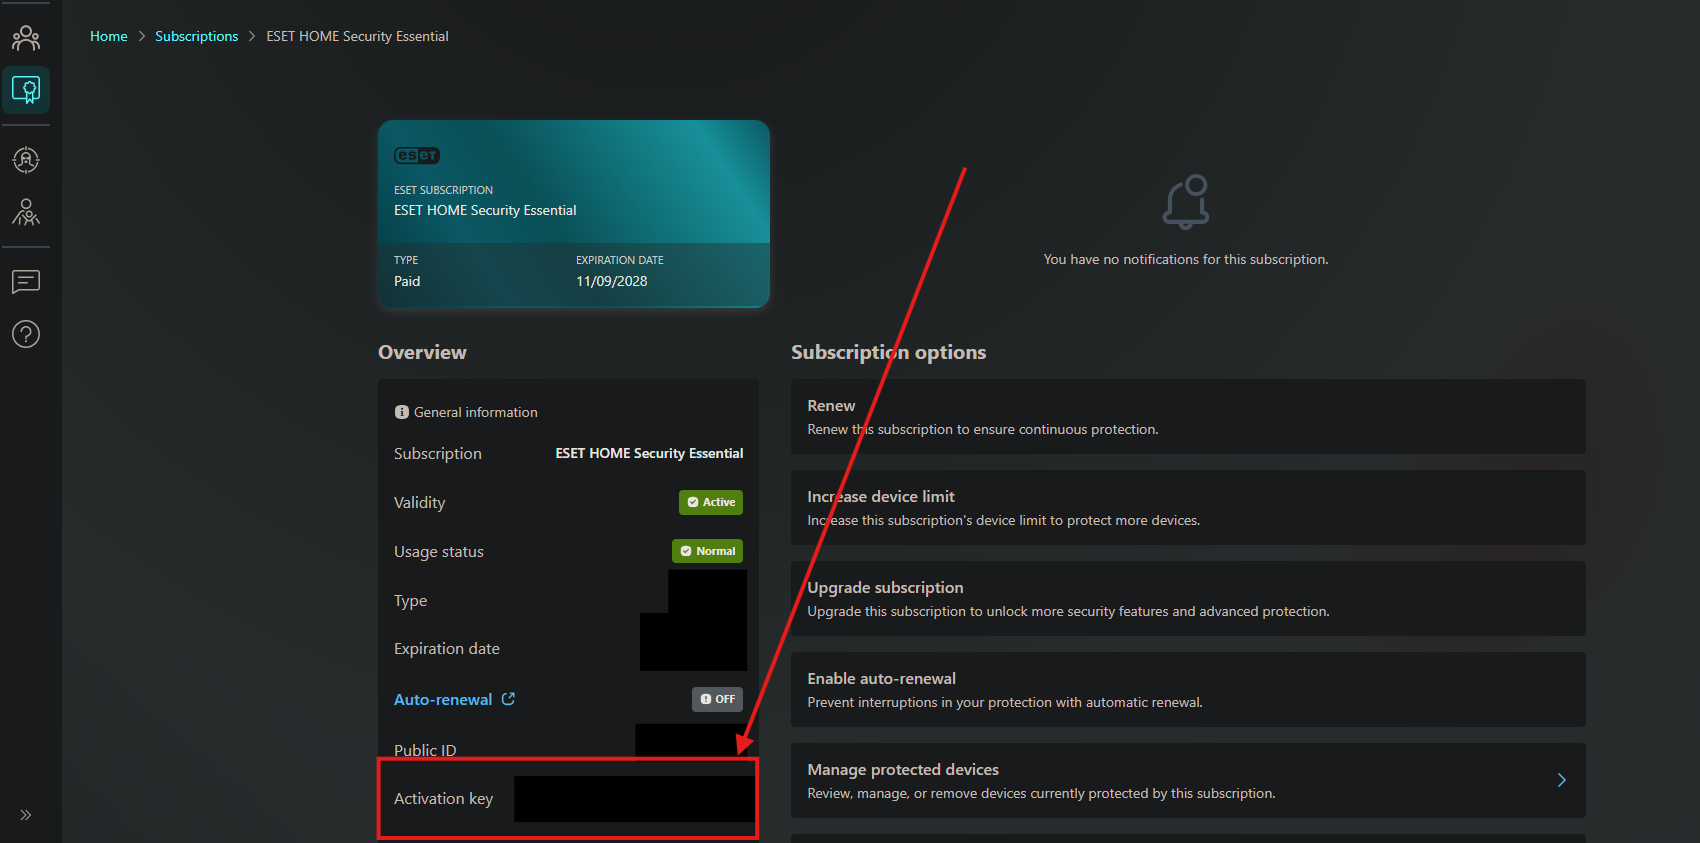Select the Increase device limit option

(x=1187, y=507)
